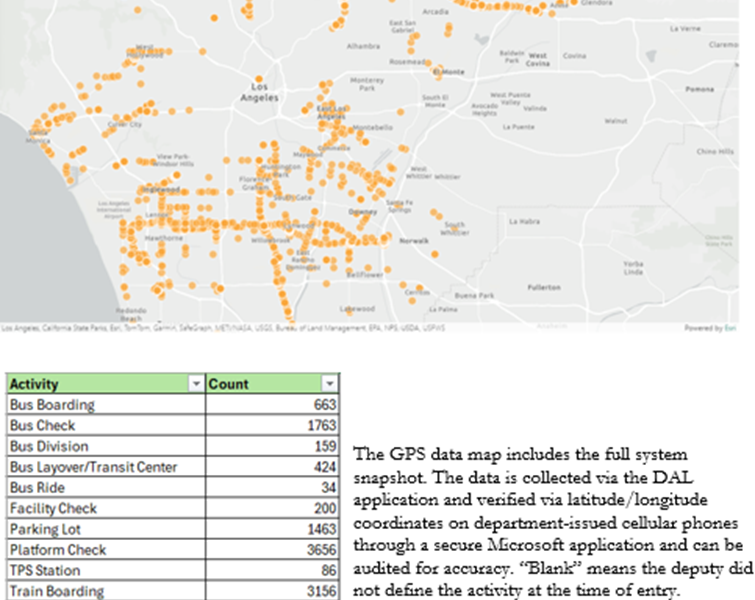Select the count value 1763
755x600 pixels.
pyautogui.click(x=319, y=426)
